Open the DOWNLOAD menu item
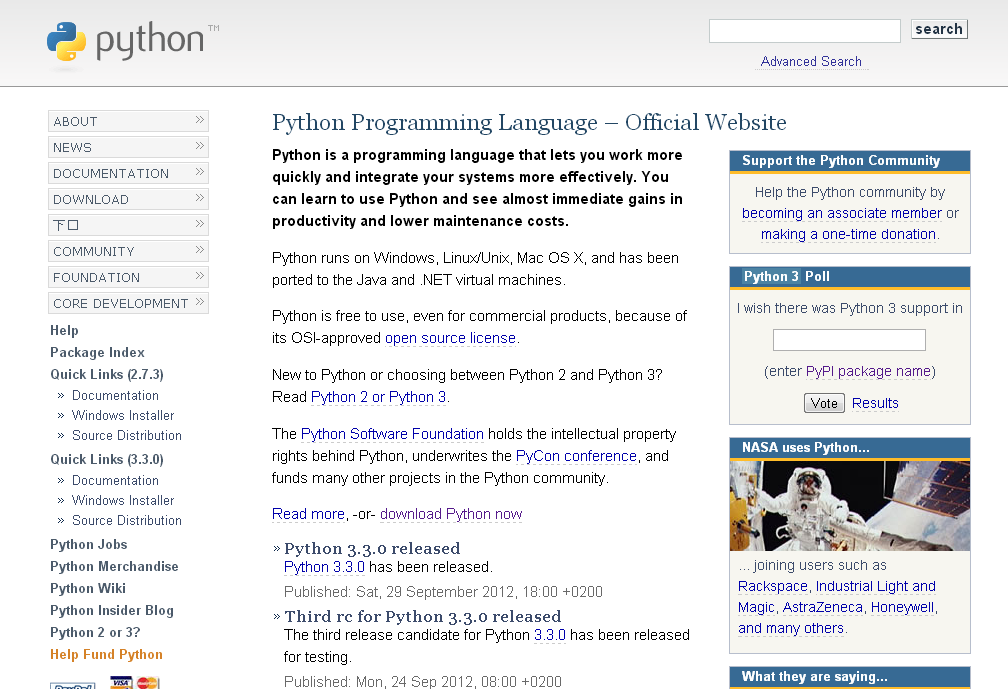 pyautogui.click(x=129, y=199)
